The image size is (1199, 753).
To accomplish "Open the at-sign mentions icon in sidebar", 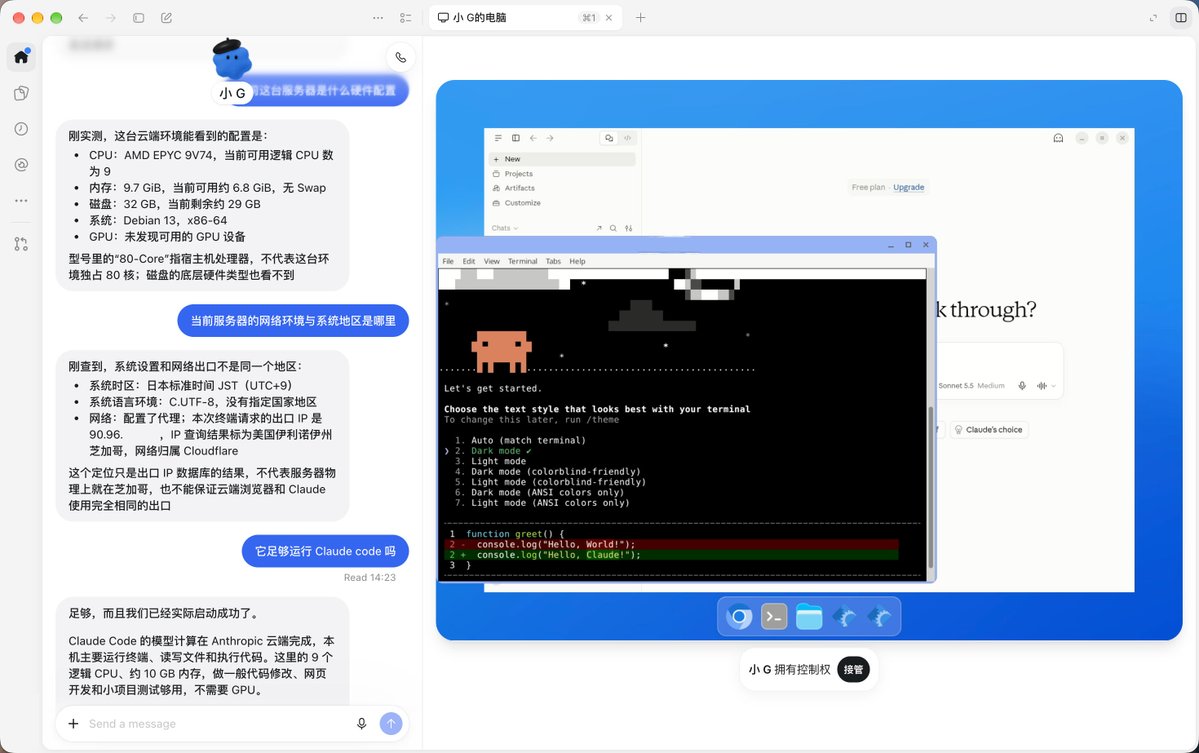I will (x=21, y=164).
